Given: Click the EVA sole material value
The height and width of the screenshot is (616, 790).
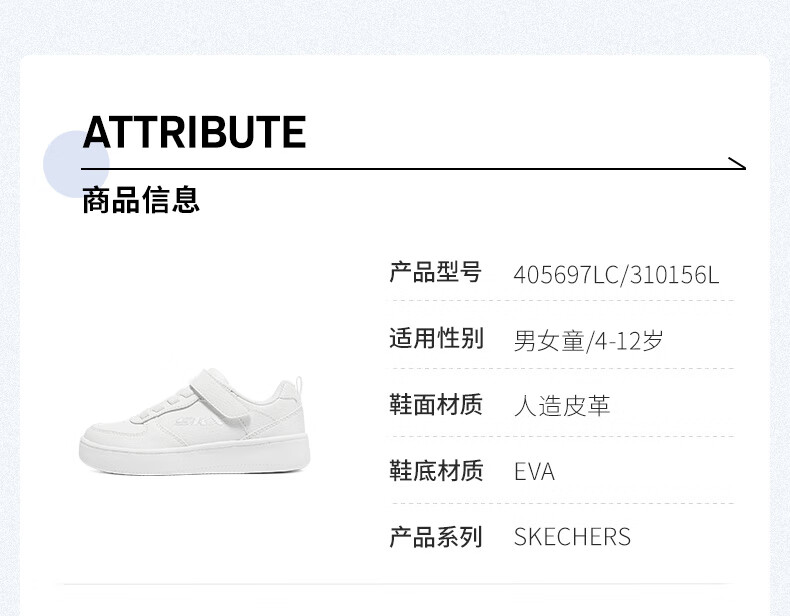Looking at the screenshot, I should coord(534,472).
